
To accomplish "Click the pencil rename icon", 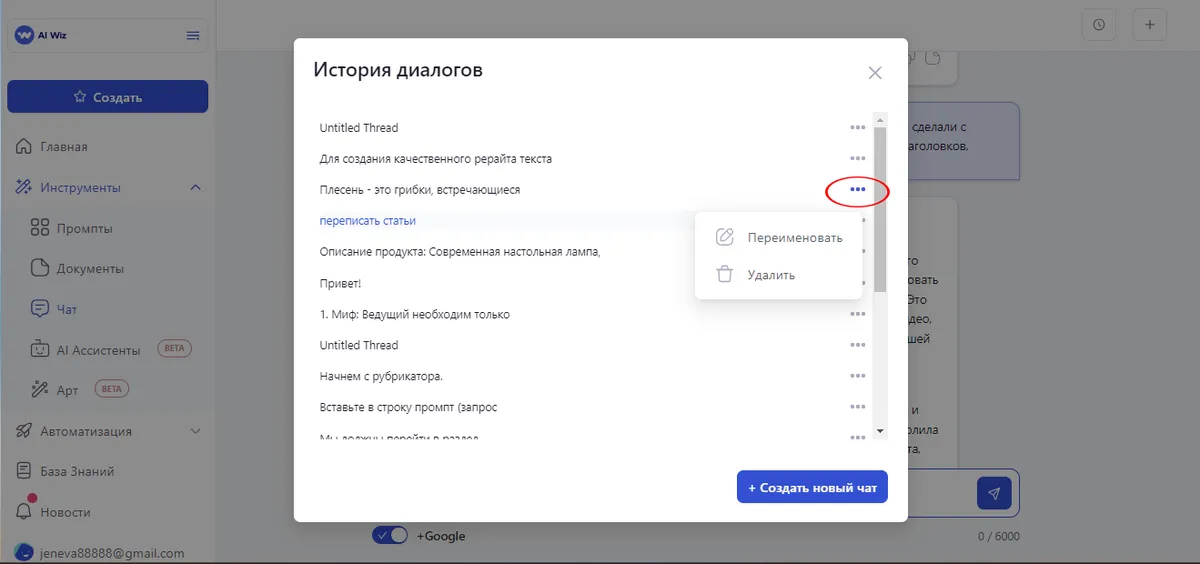I will (x=725, y=238).
